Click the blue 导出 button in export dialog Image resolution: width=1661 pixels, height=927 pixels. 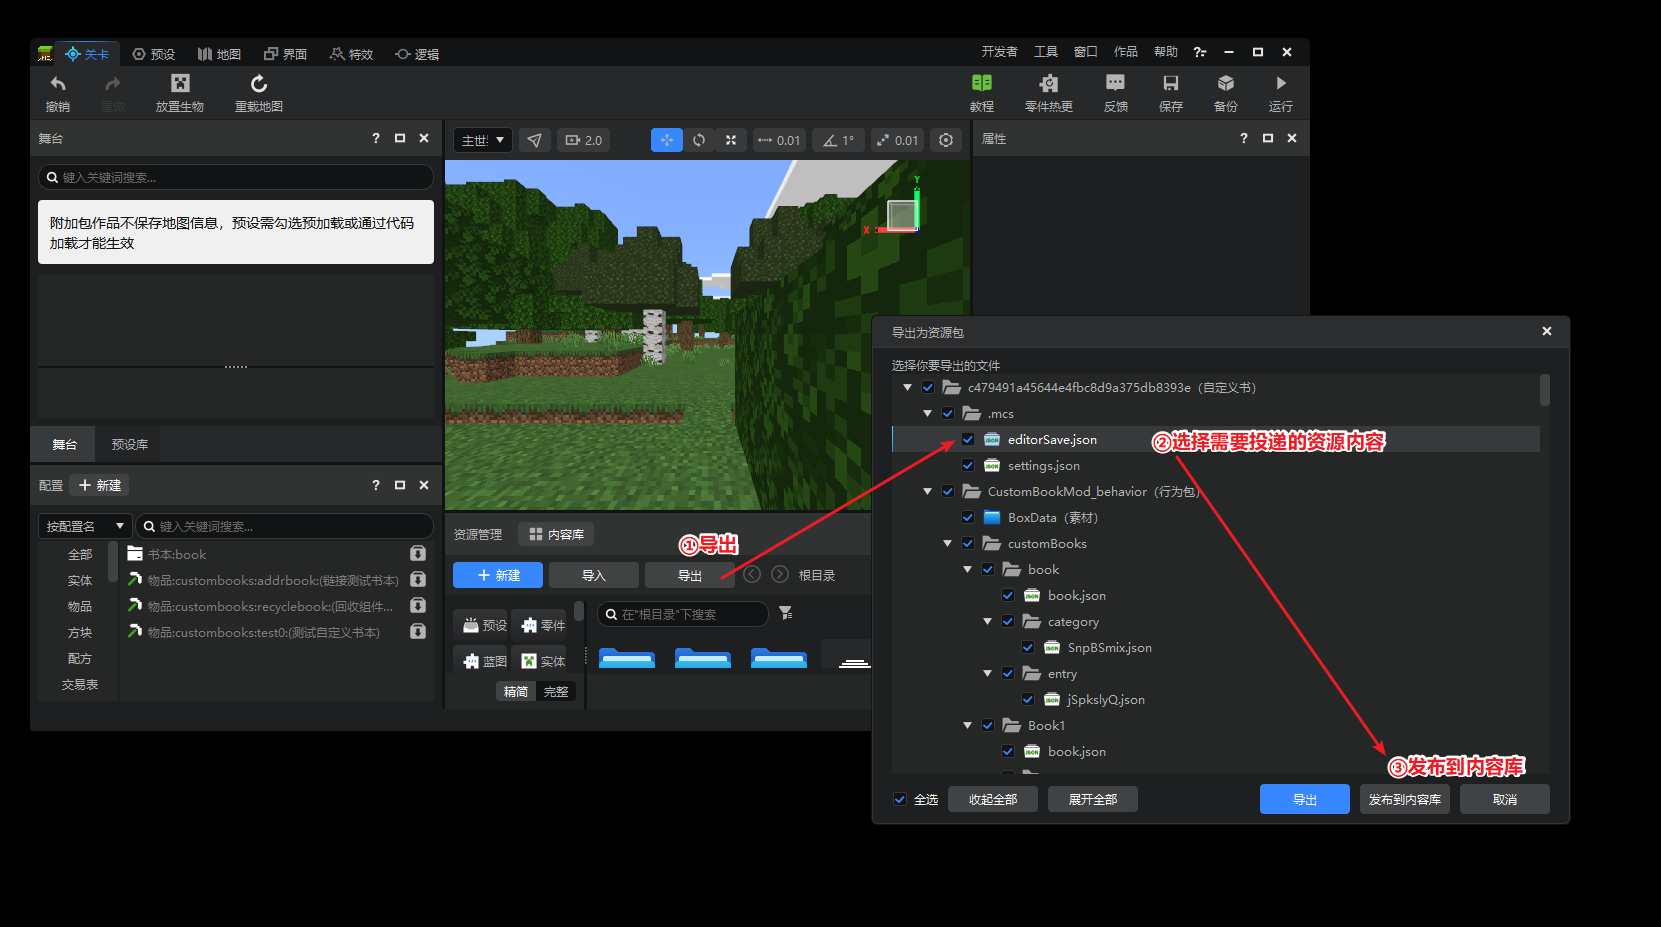click(x=1305, y=799)
